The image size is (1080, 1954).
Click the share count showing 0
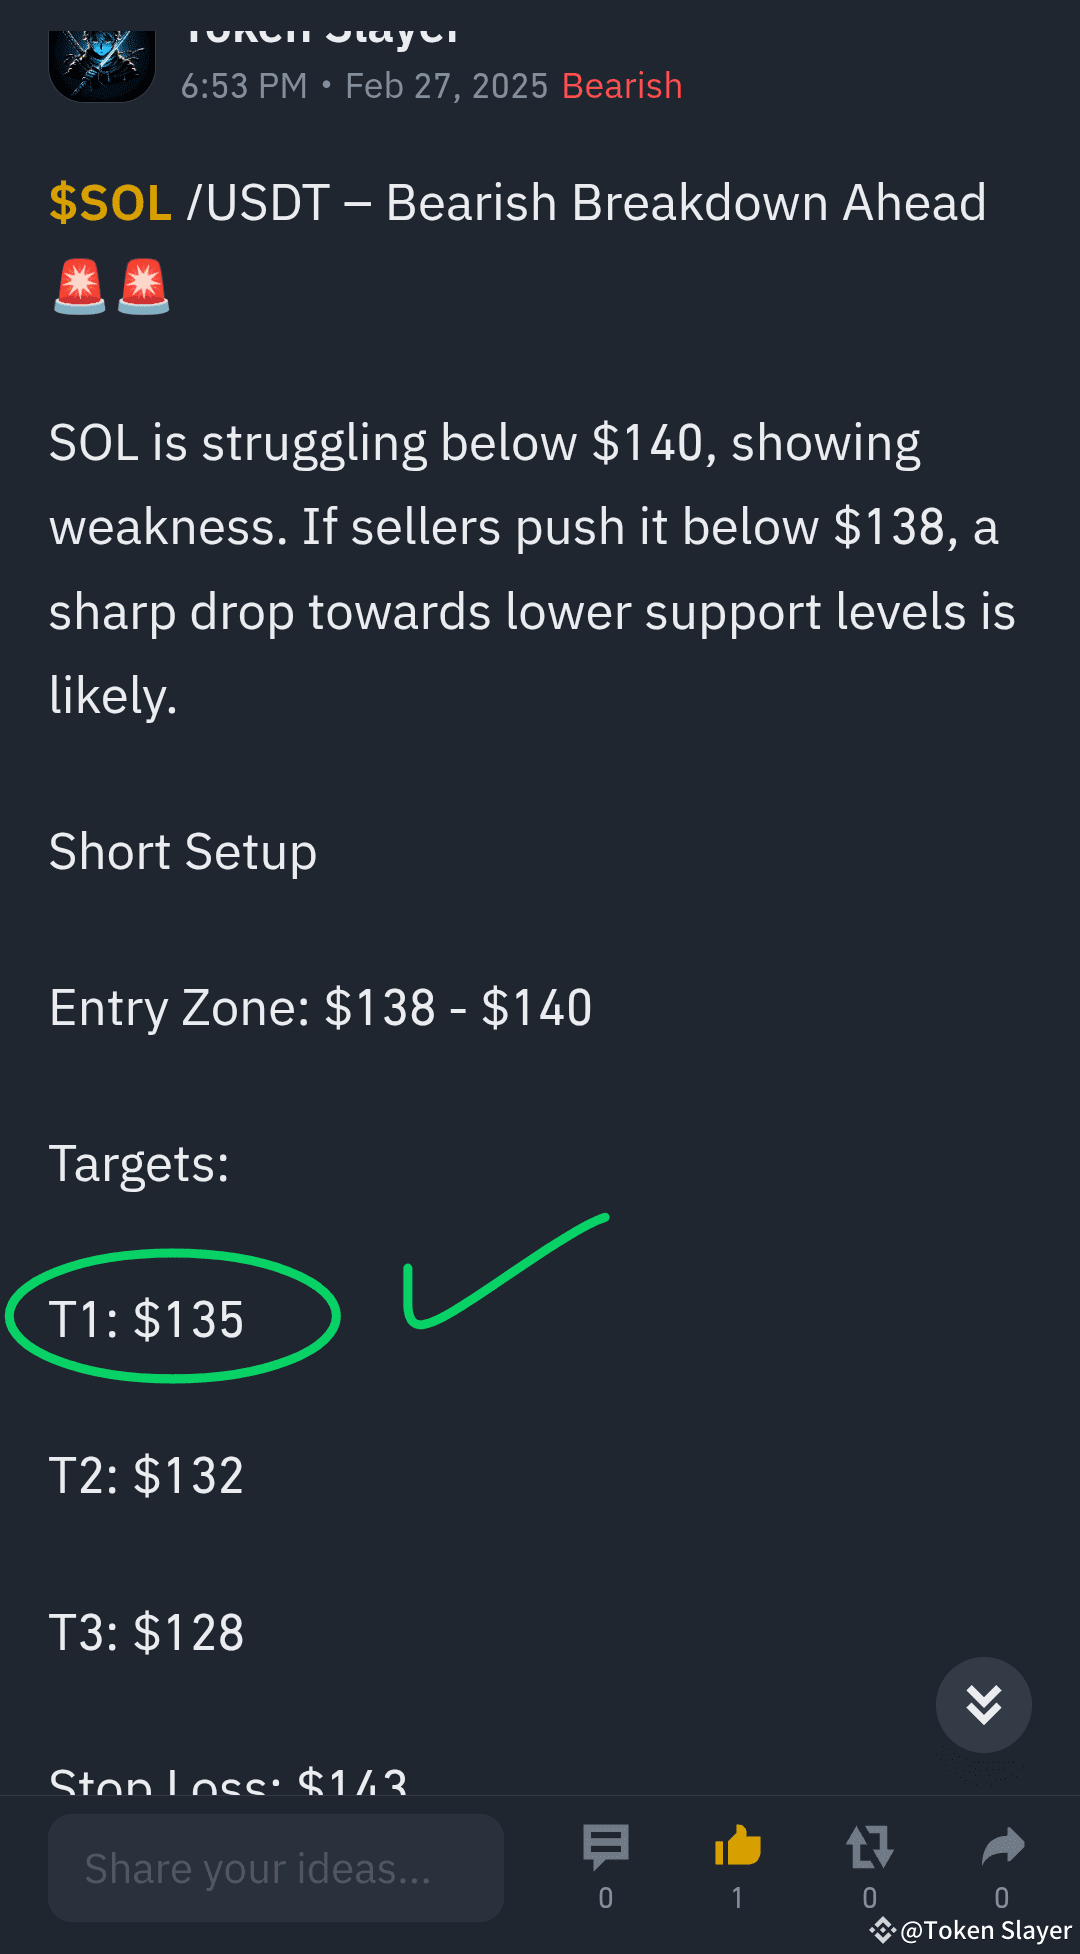1003,1897
